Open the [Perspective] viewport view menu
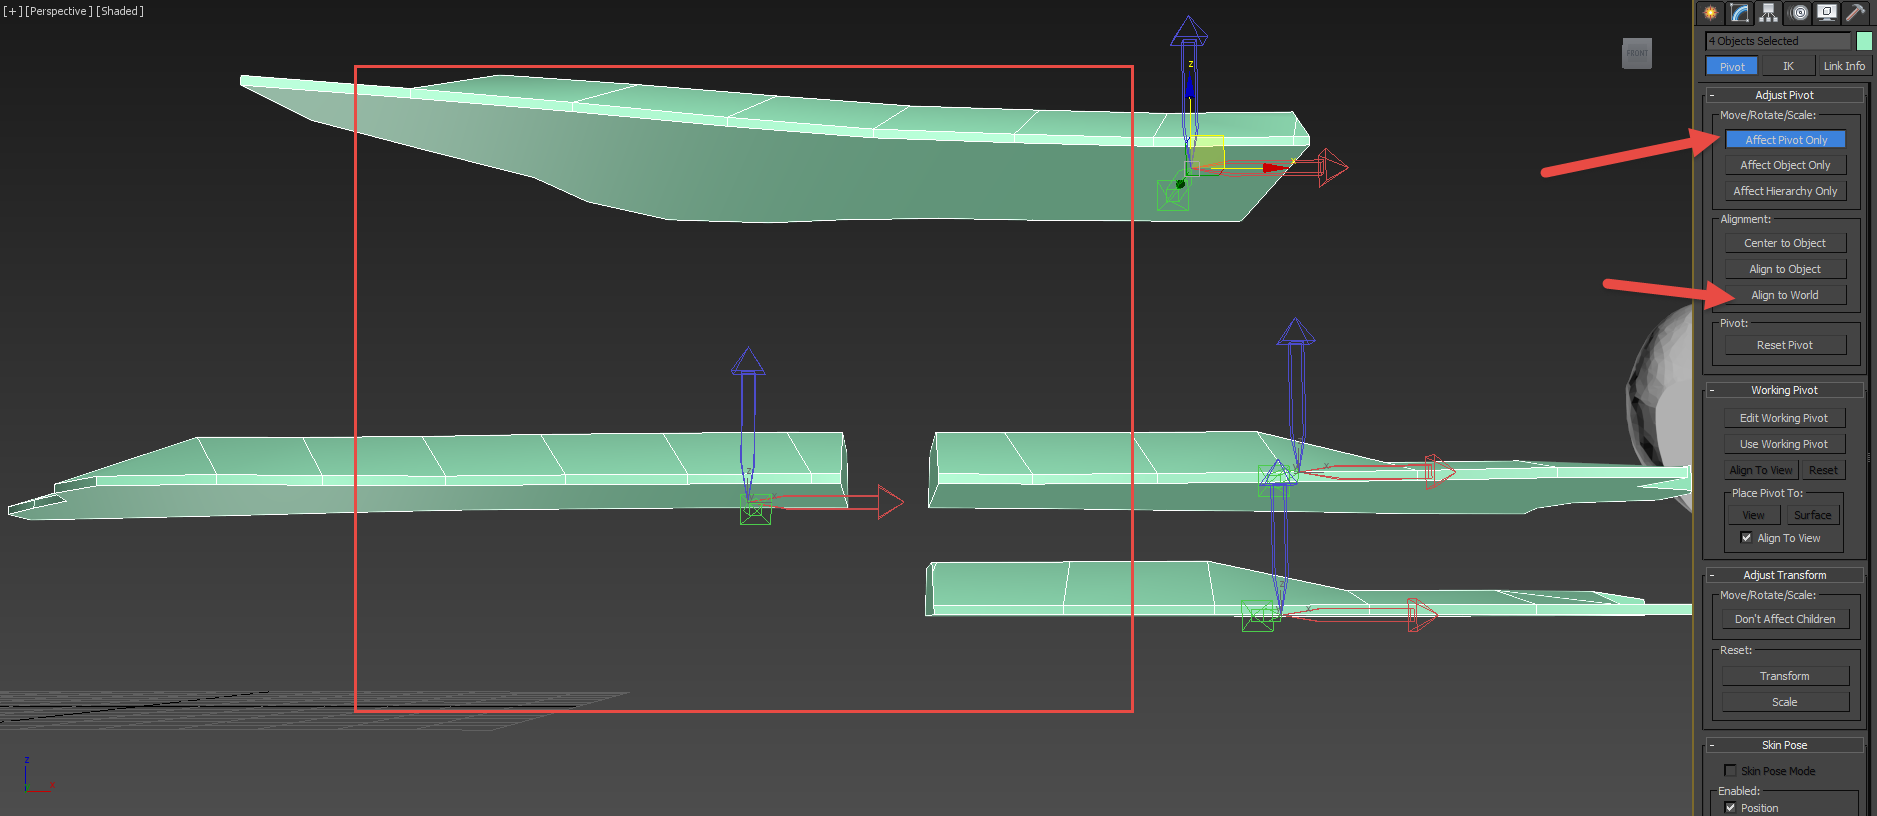 click(x=58, y=11)
